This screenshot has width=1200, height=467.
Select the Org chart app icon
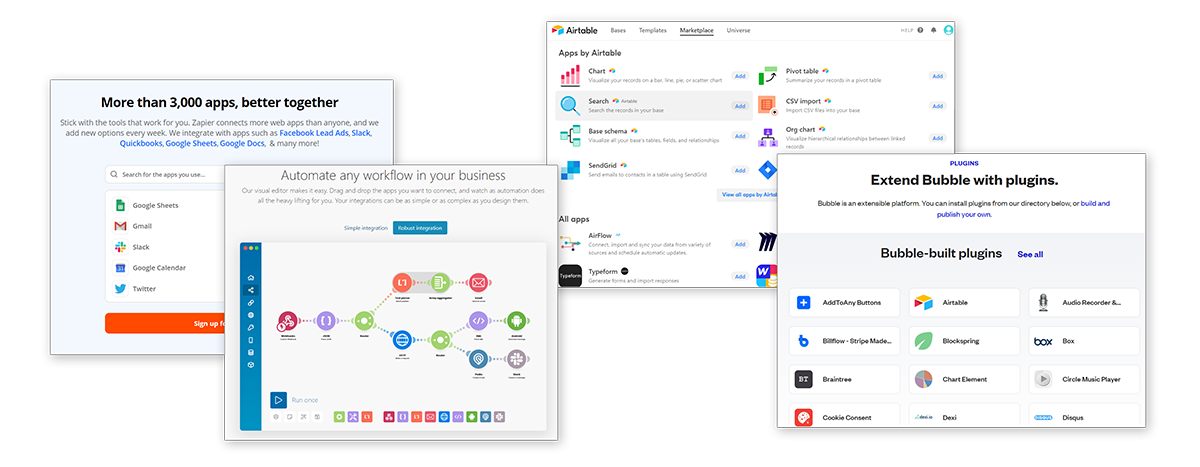click(x=768, y=136)
